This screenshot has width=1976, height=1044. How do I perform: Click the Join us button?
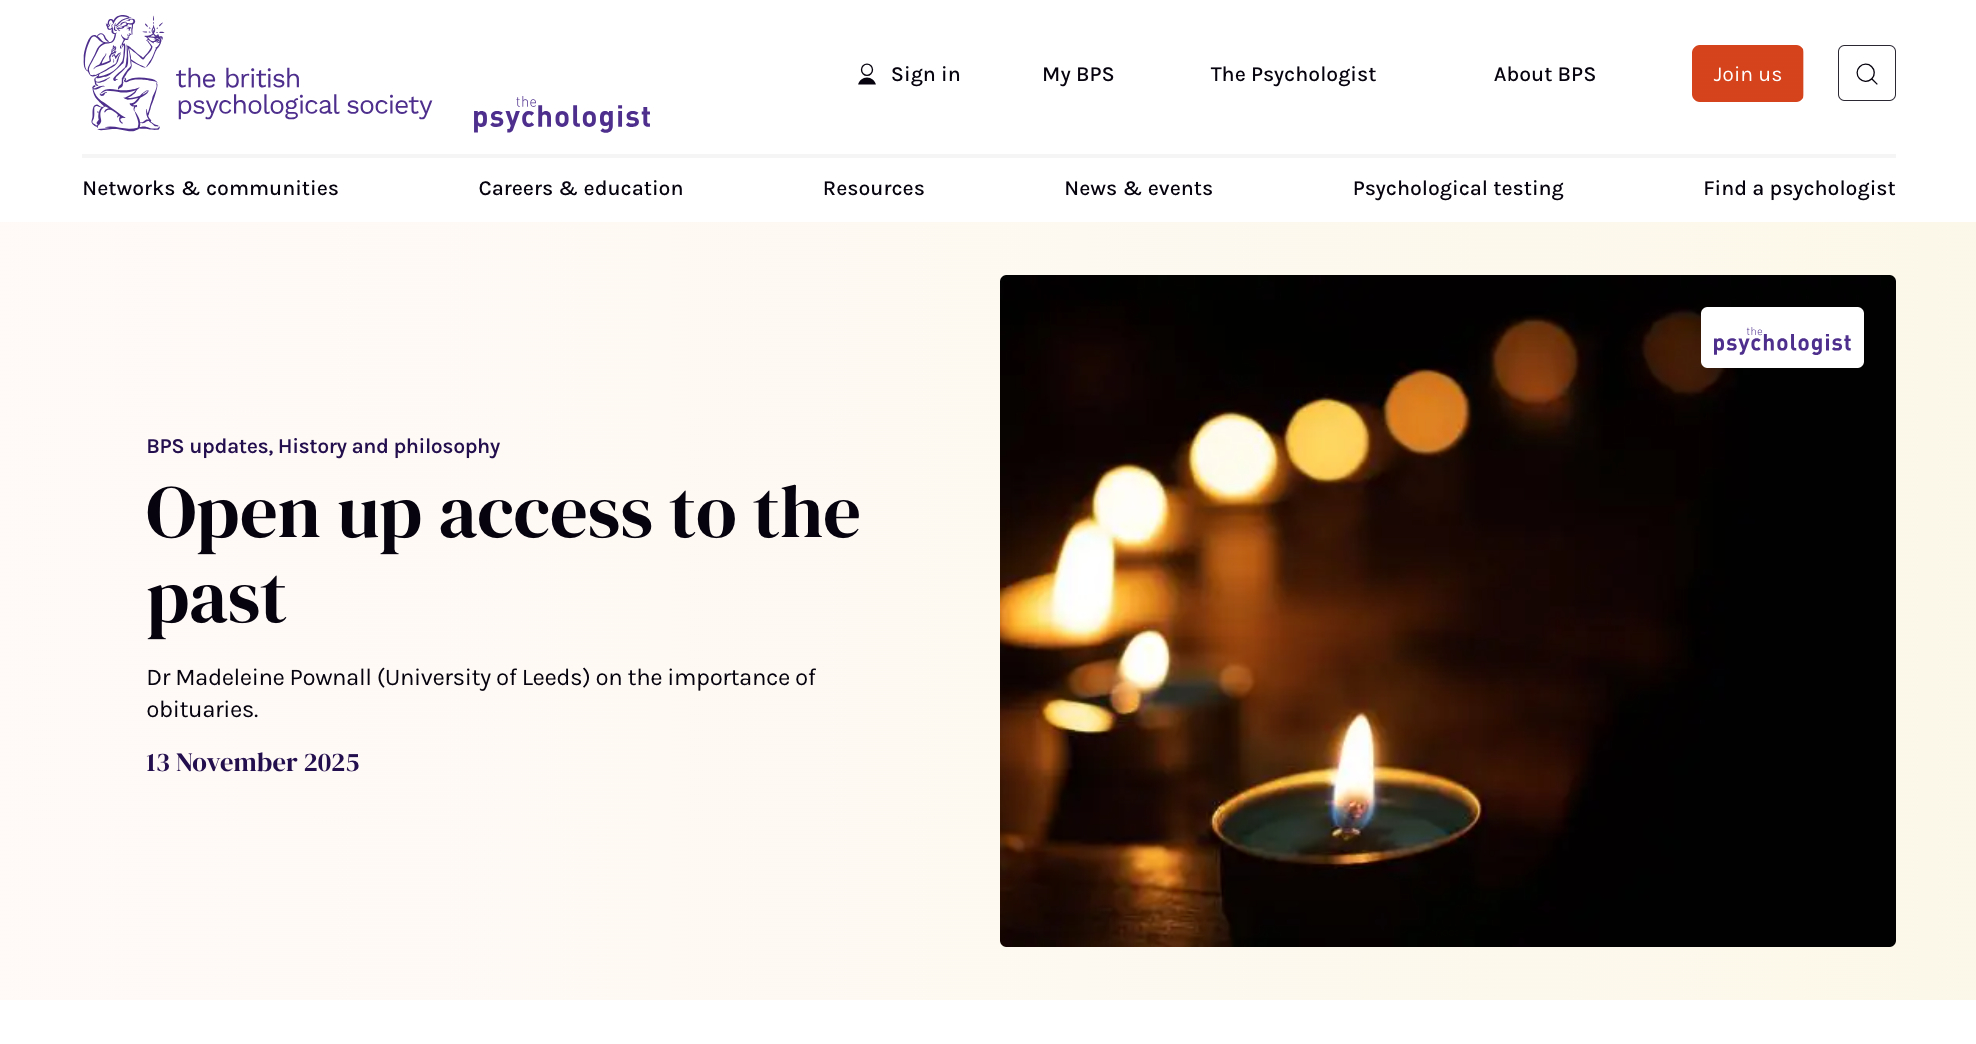point(1747,73)
